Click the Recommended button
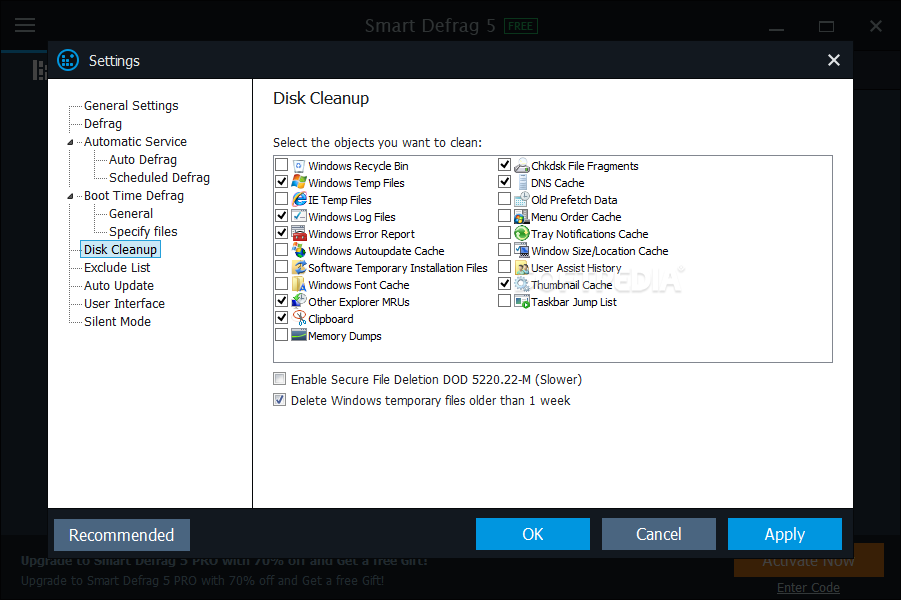The height and width of the screenshot is (600, 901). click(122, 535)
